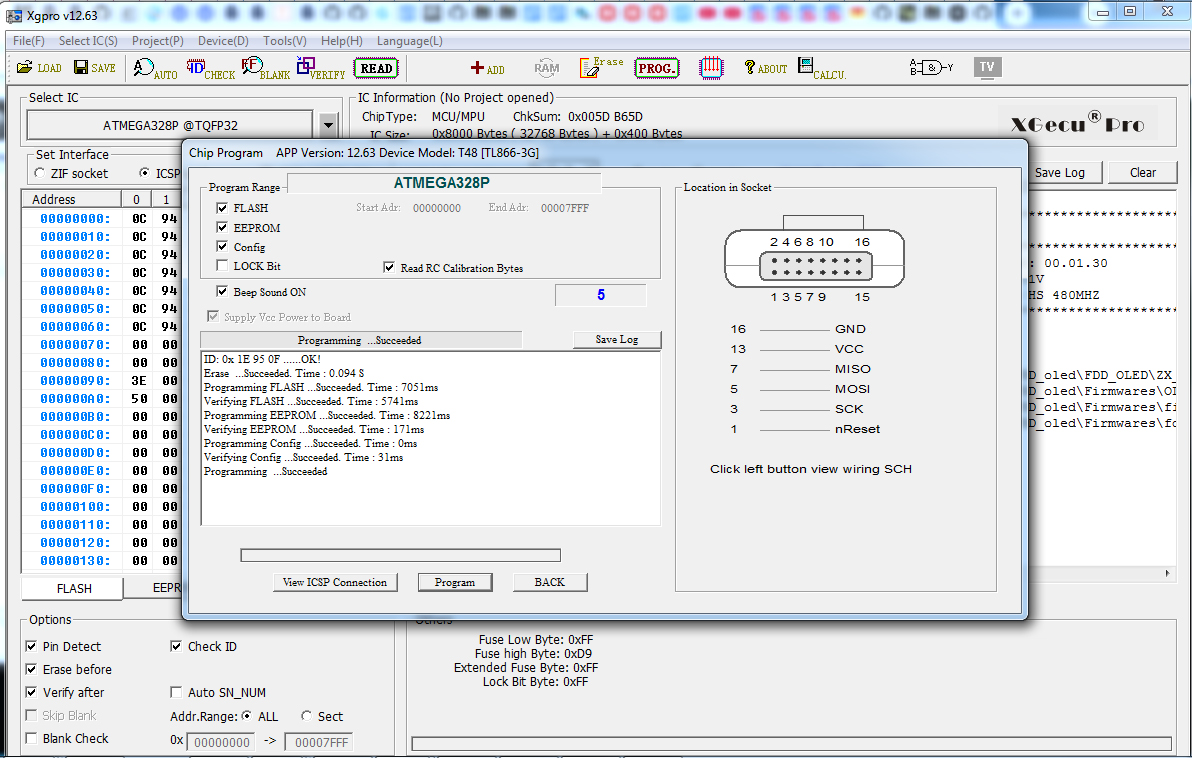Click the TV toolbar icon
The width and height of the screenshot is (1192, 758).
click(x=987, y=67)
